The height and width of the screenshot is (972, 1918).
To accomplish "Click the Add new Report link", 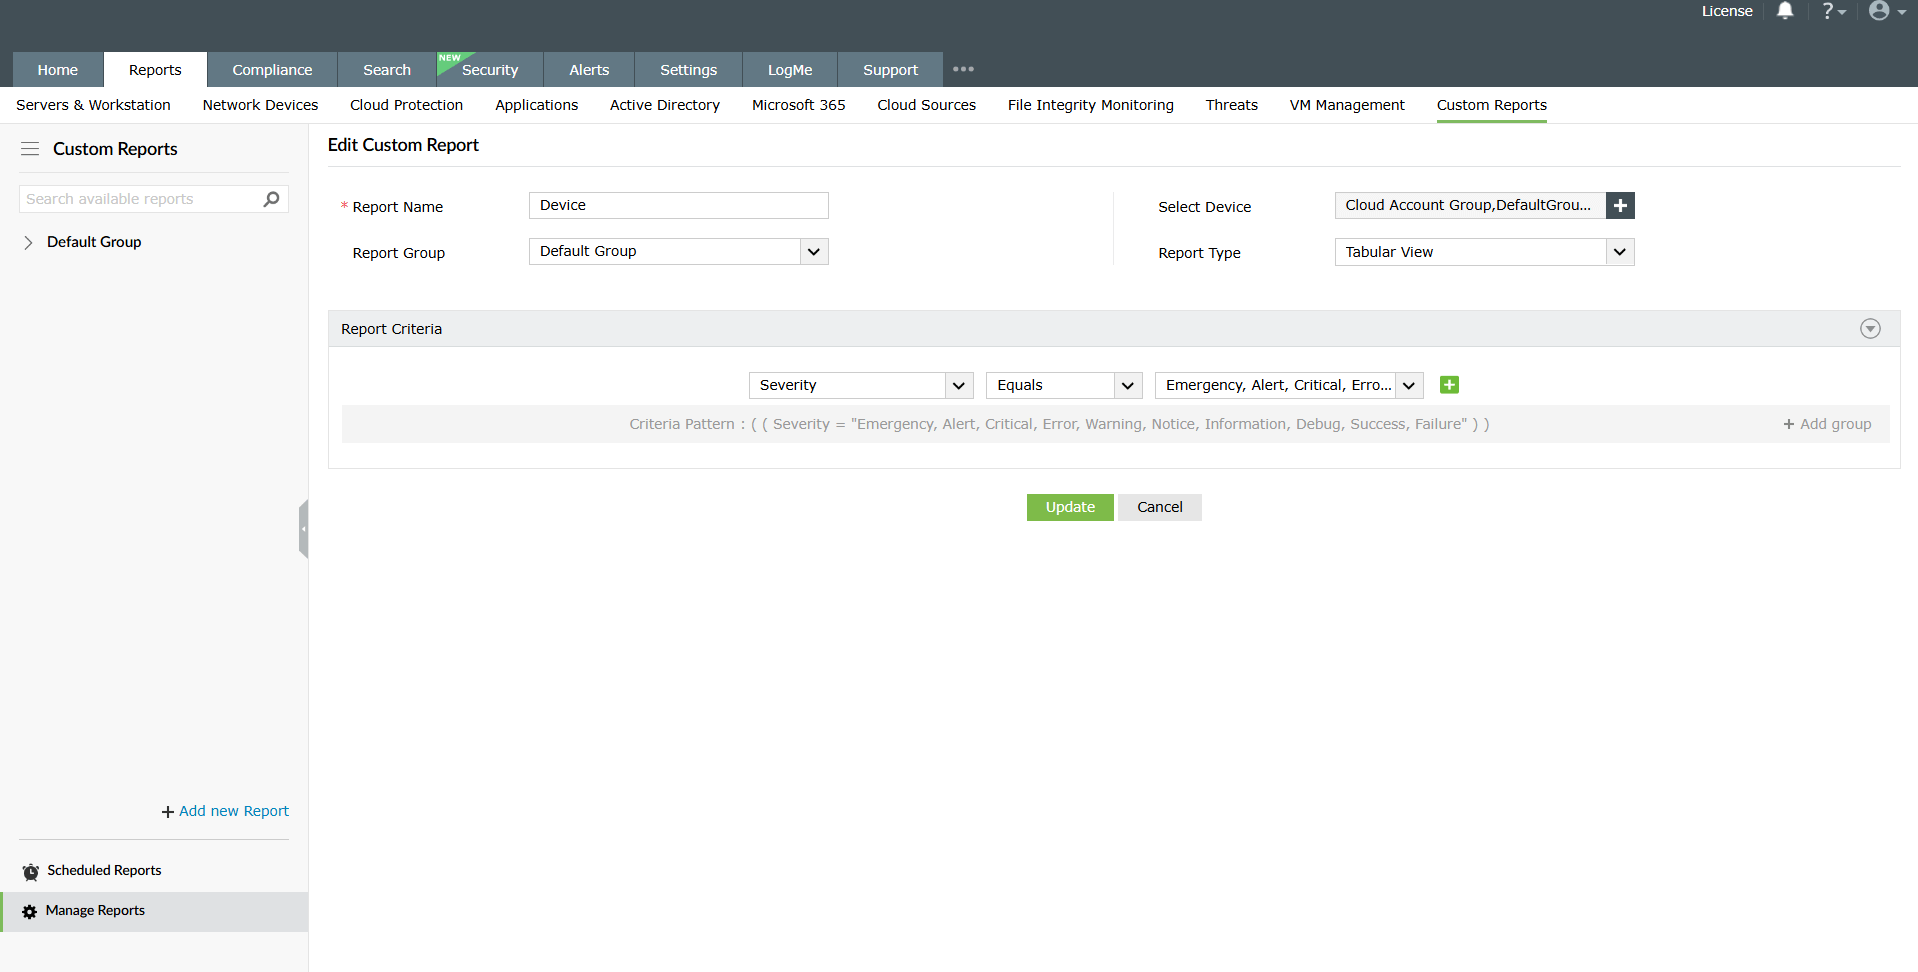I will tap(225, 811).
